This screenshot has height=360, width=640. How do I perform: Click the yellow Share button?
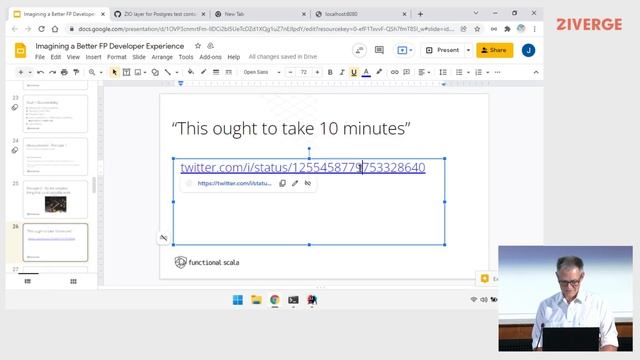(x=494, y=50)
